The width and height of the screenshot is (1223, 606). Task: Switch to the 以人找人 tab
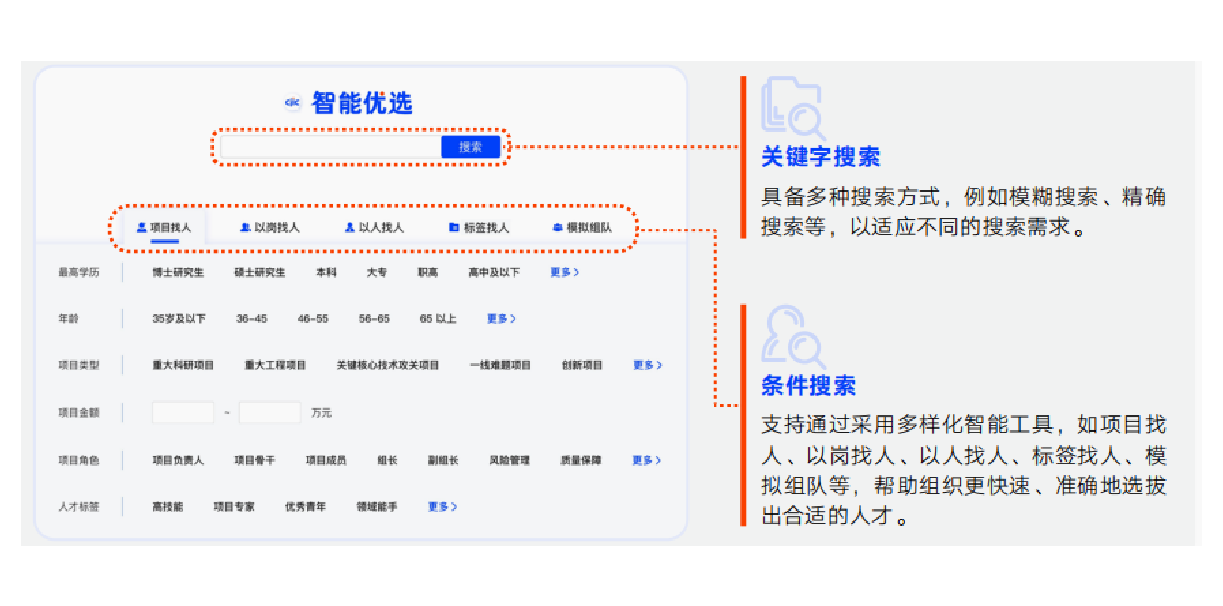[374, 228]
